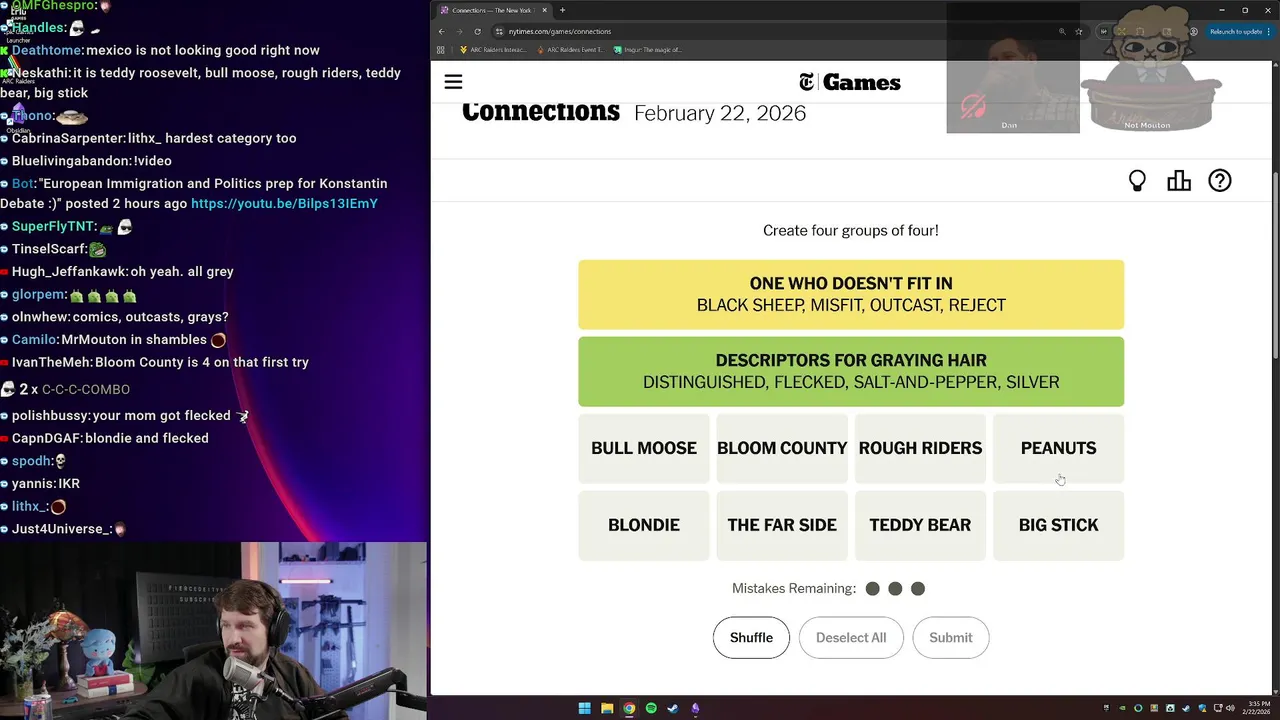Viewport: 1280px width, 720px height.
Task: Click the Deselect All button
Action: click(851, 638)
